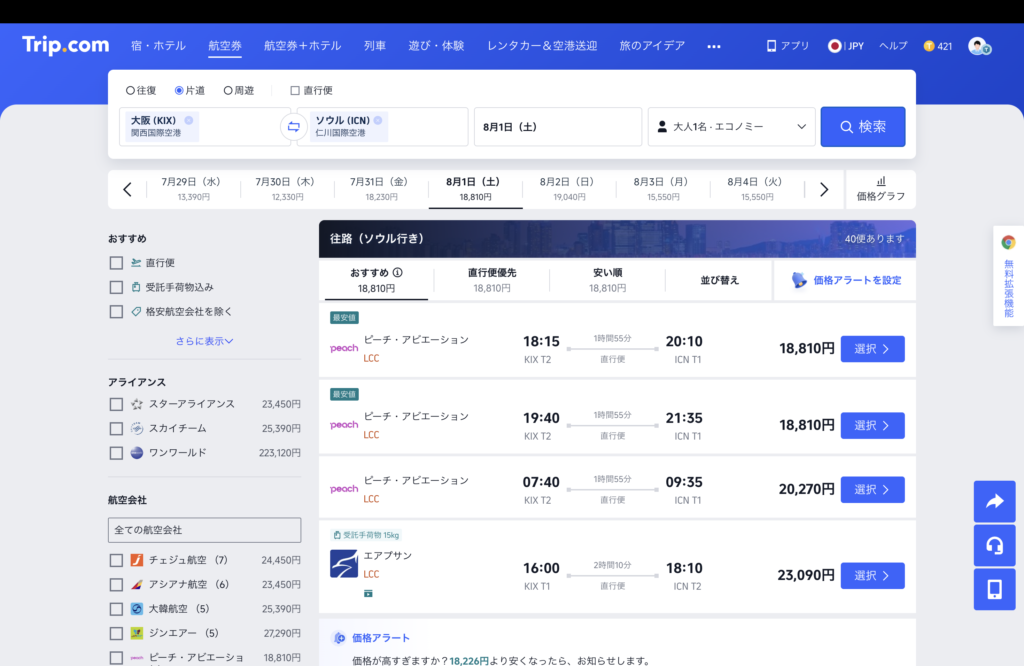The image size is (1024, 666).
Task: Tick the チェジュ航空 airline checkbox
Action: coord(117,560)
